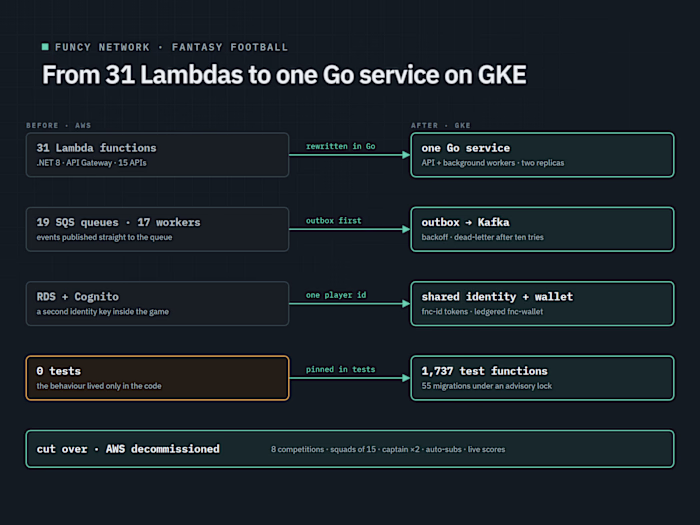This screenshot has width=700, height=525.
Task: Select the 'one Go service' box
Action: click(x=542, y=155)
